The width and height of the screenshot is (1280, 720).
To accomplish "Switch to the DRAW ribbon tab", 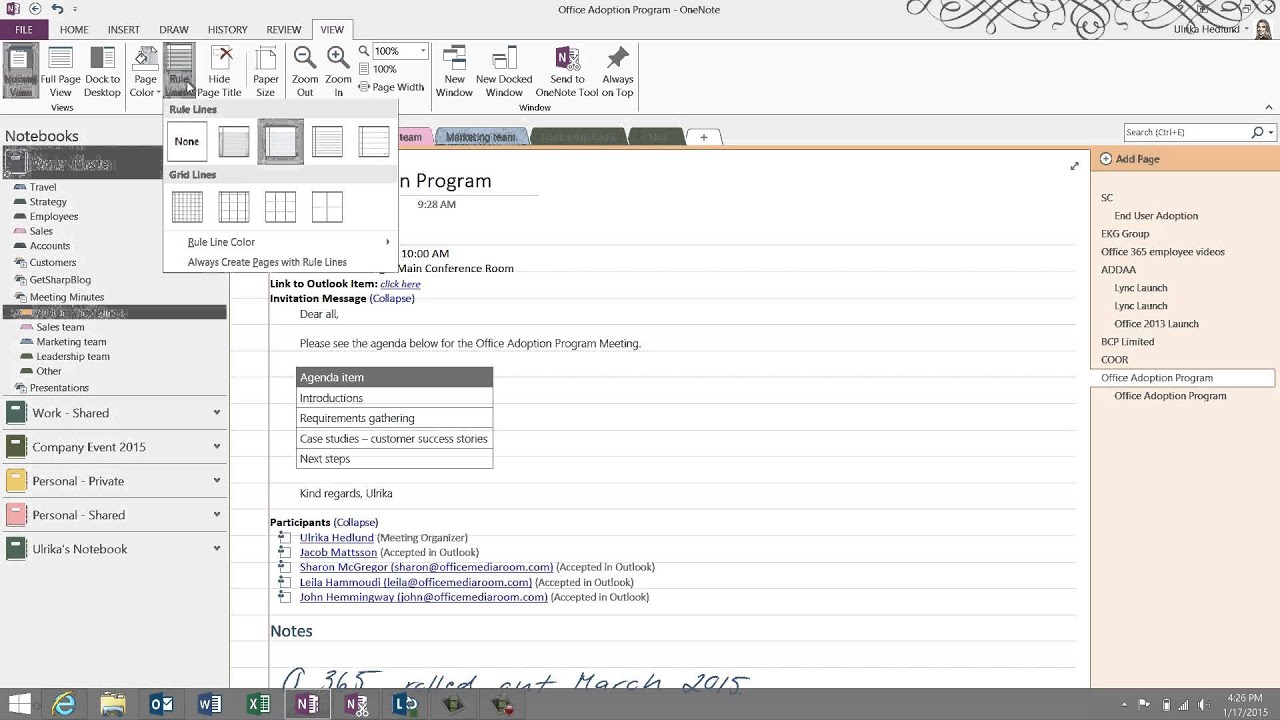I will point(174,30).
